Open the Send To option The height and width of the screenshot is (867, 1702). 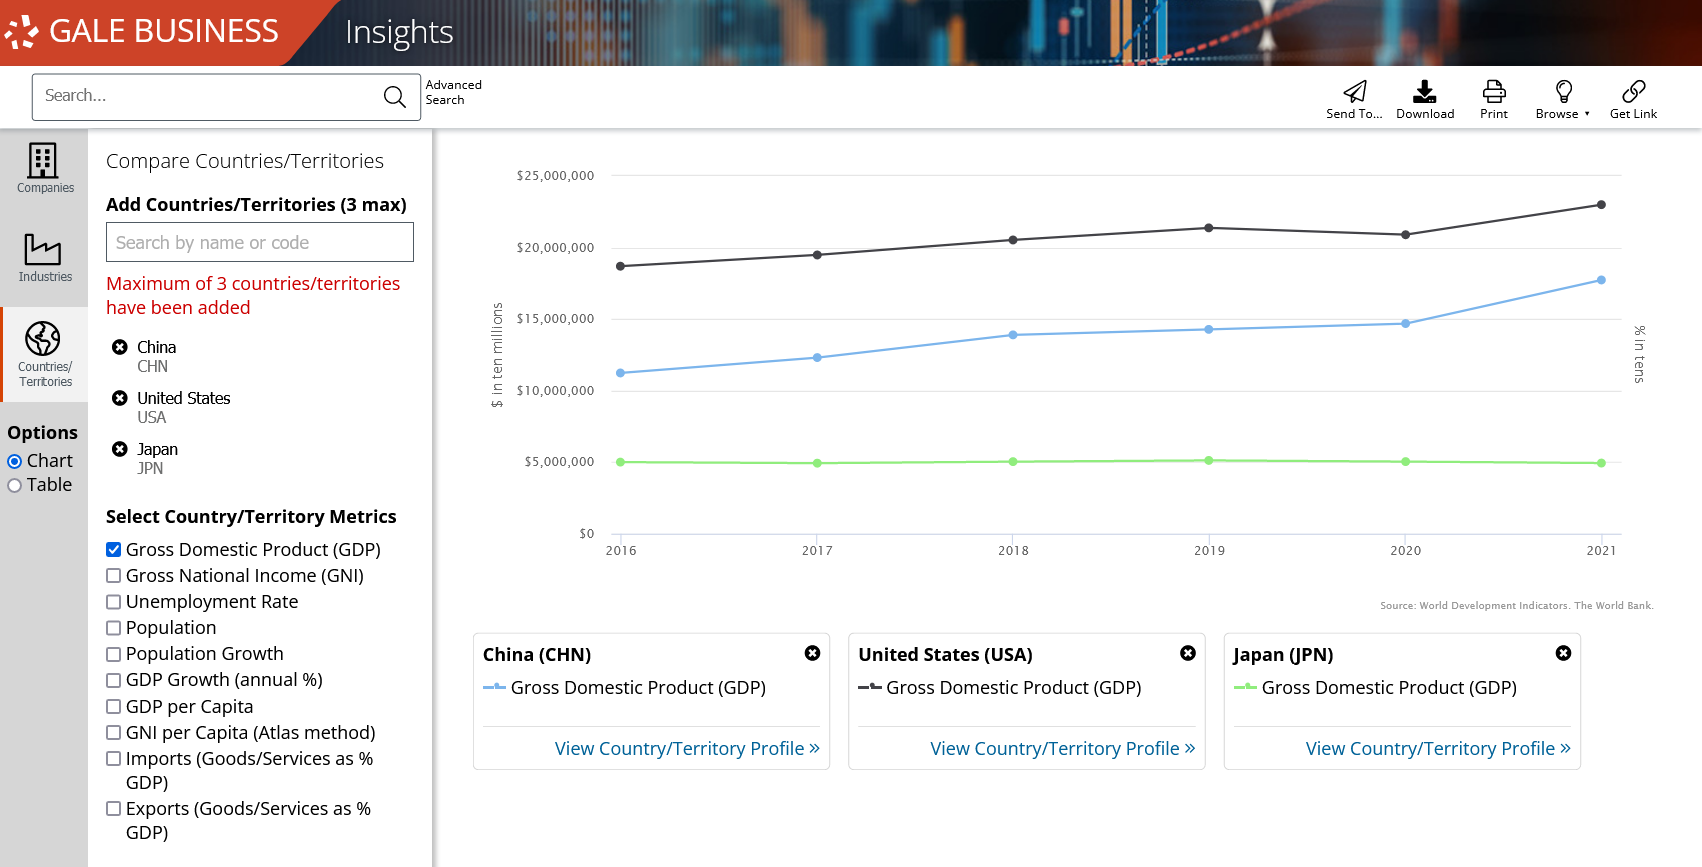(x=1354, y=100)
